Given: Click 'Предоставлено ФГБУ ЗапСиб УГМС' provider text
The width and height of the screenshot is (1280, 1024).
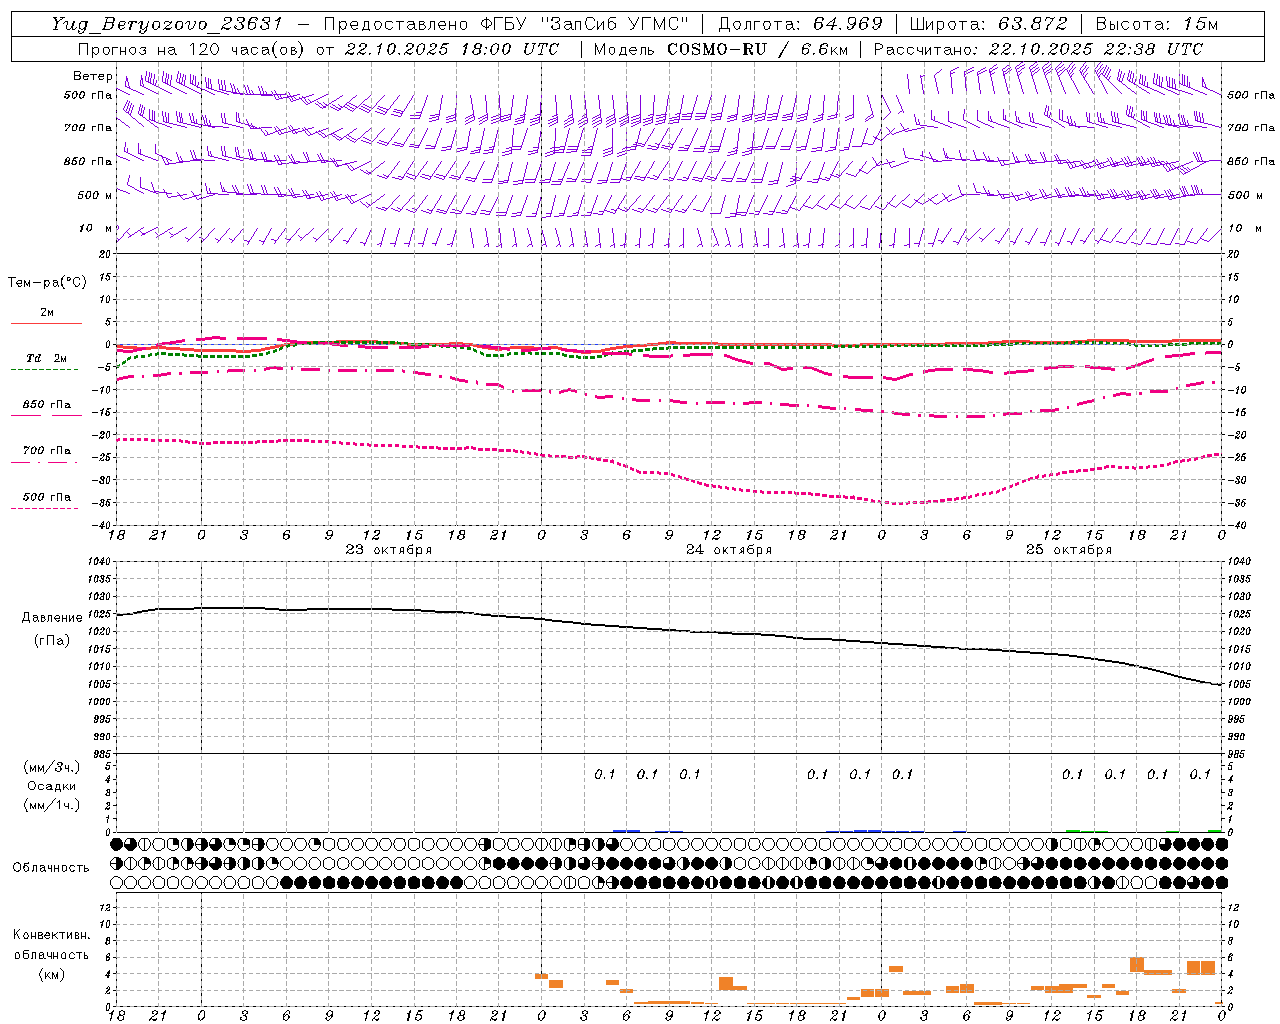Looking at the screenshot, I should pyautogui.click(x=506, y=24).
